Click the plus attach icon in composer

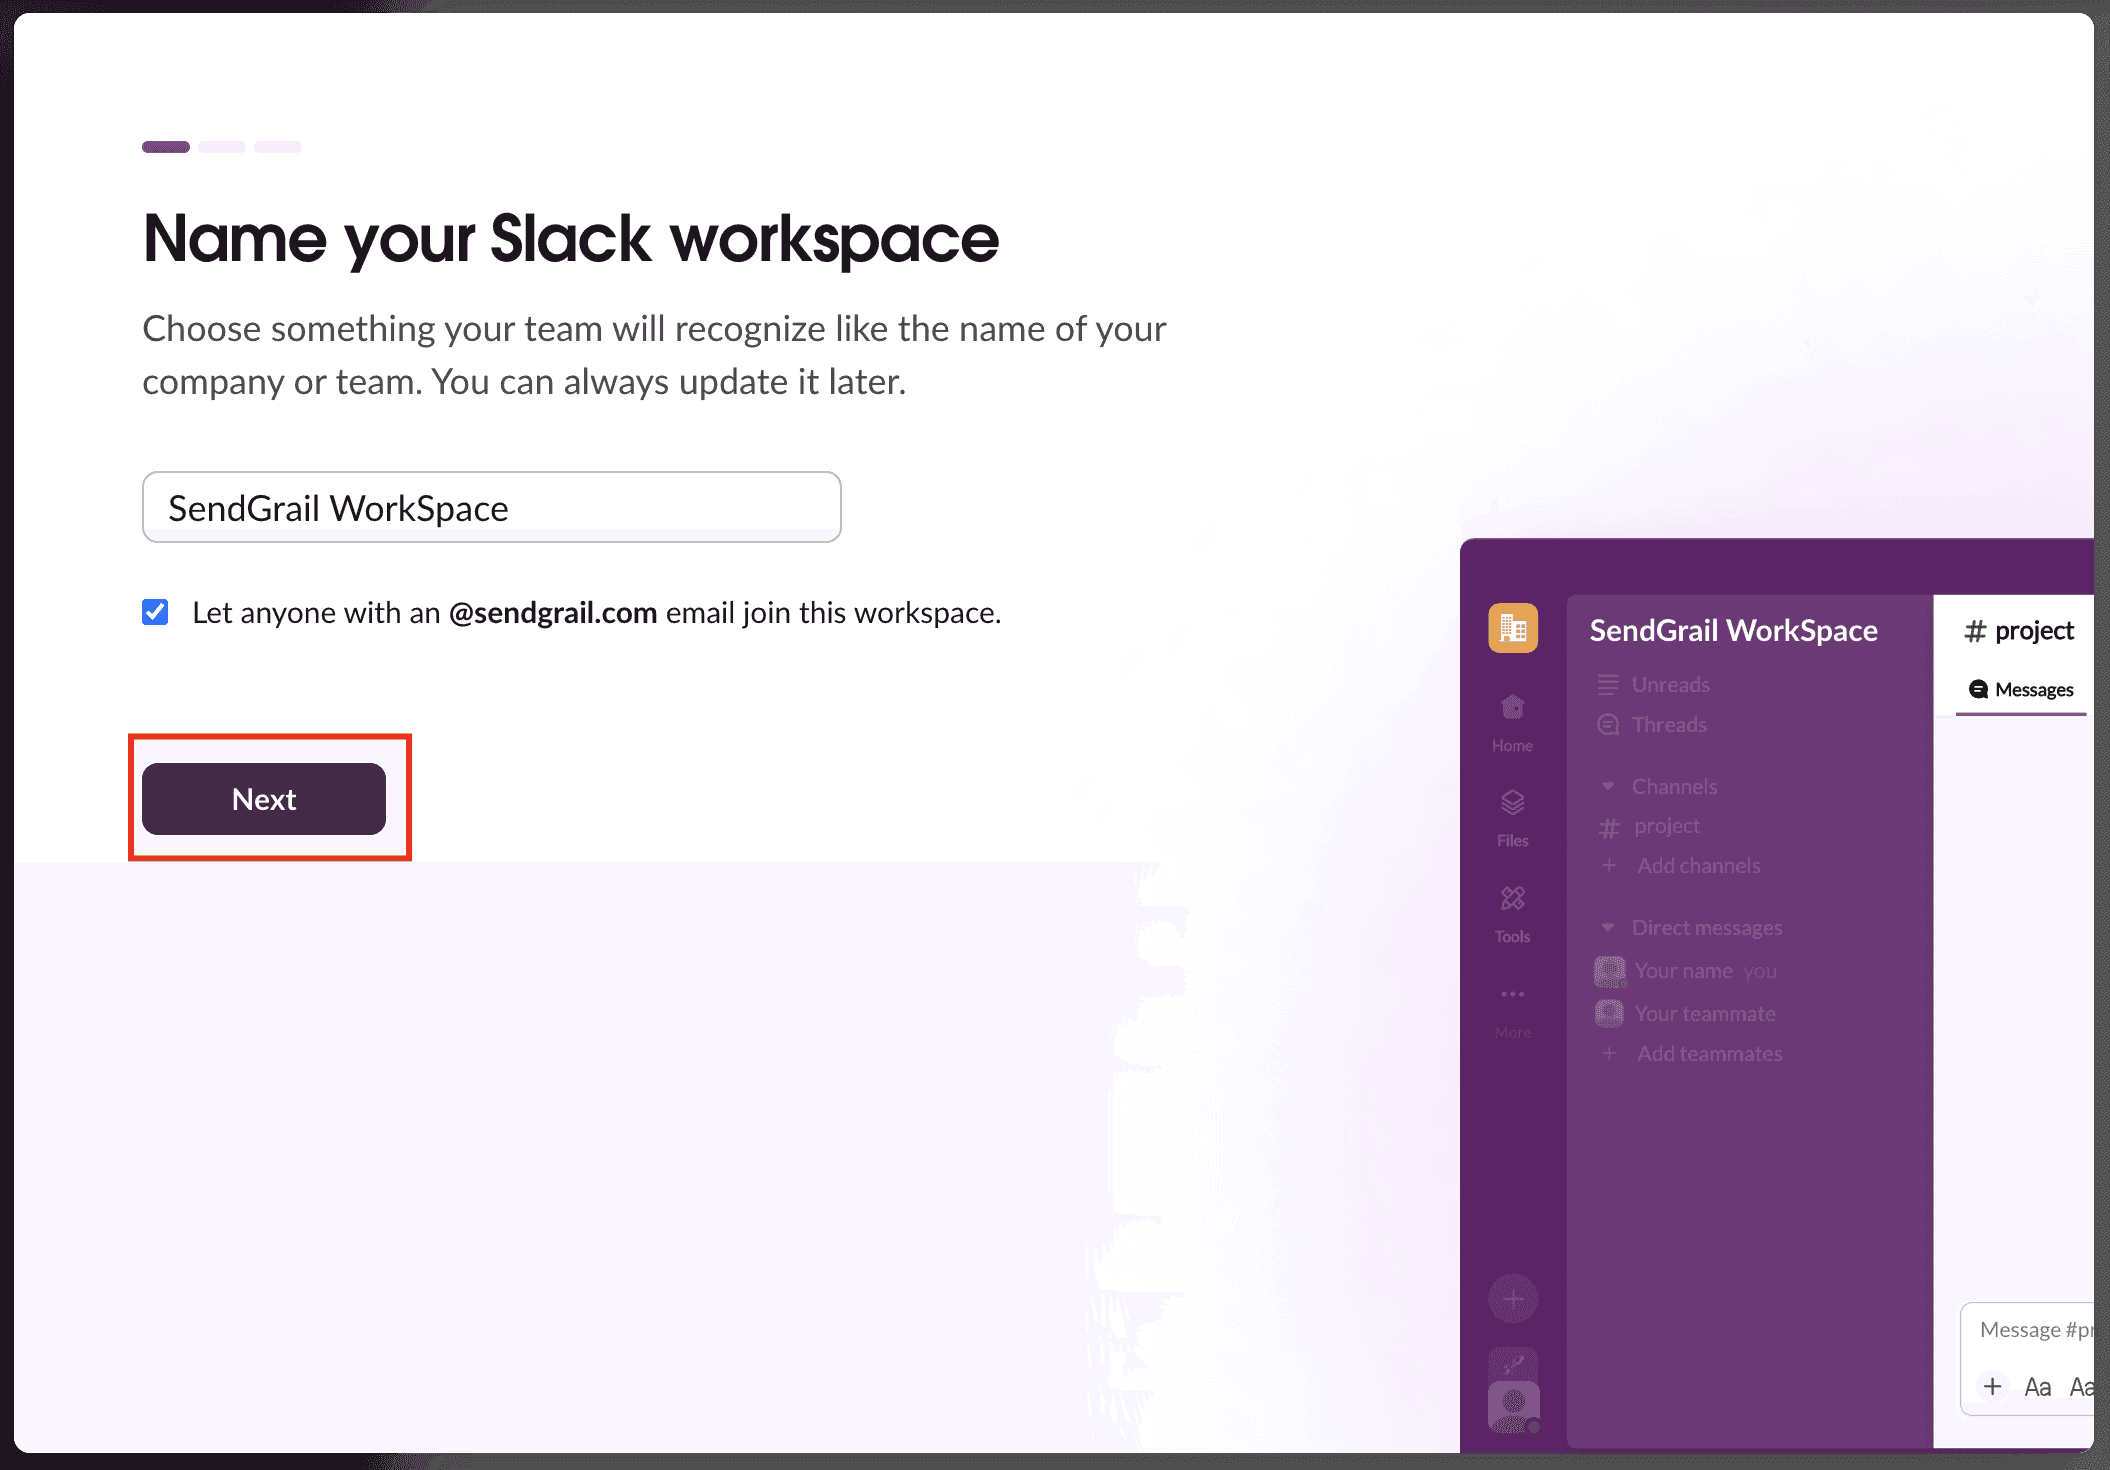point(1992,1386)
